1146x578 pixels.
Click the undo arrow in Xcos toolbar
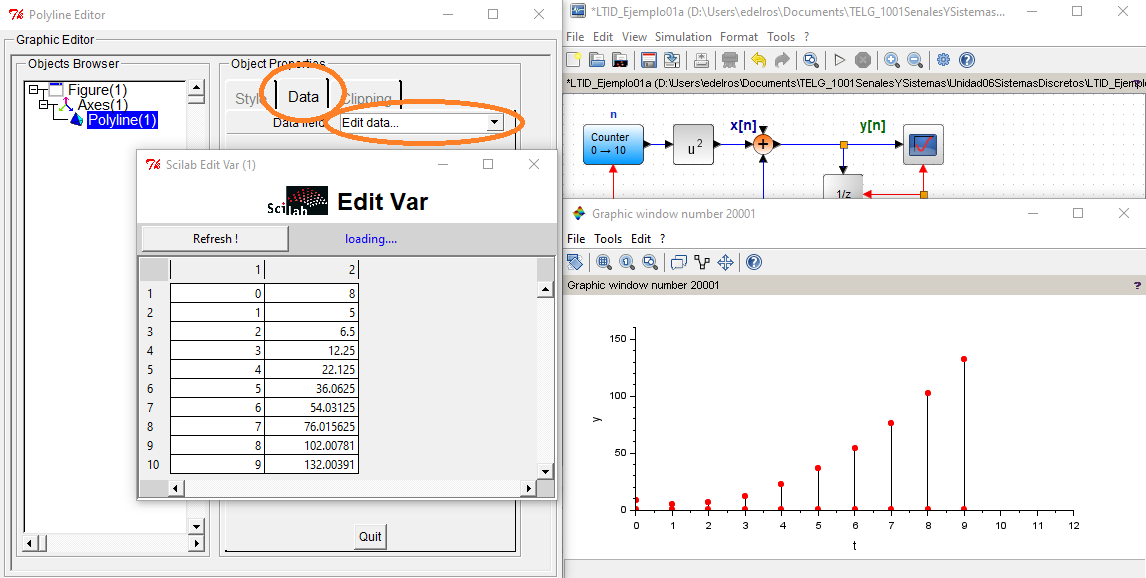[759, 61]
